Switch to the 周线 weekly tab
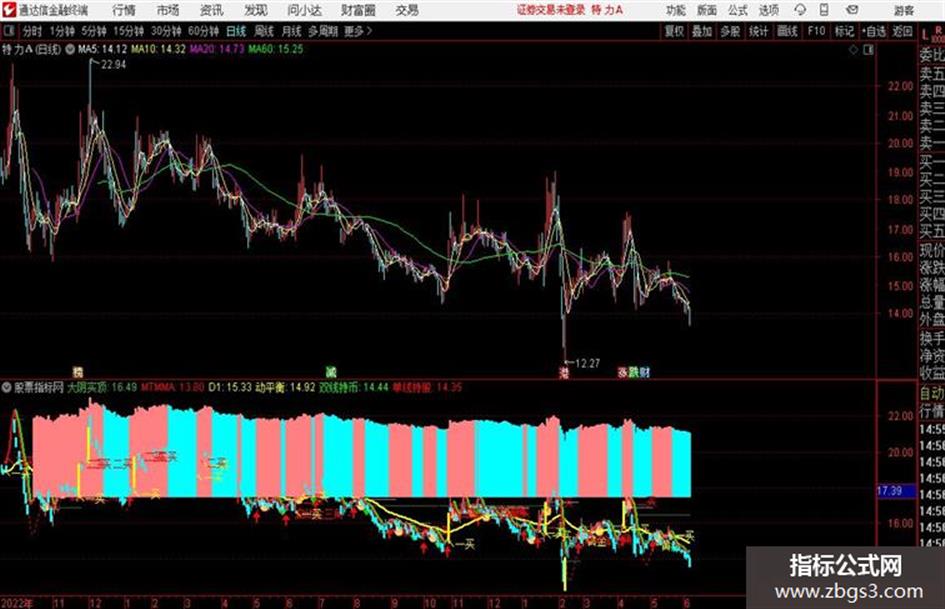 tap(264, 31)
